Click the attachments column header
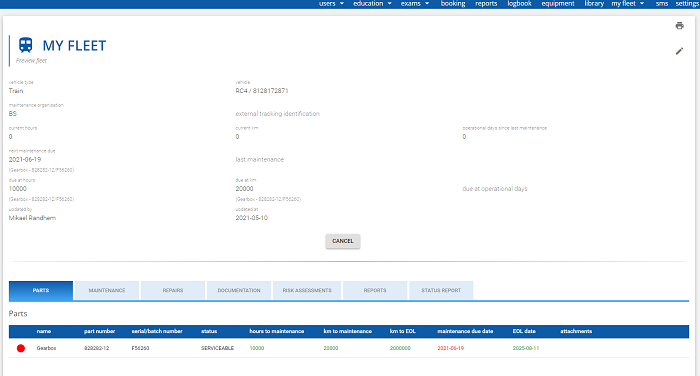This screenshot has width=700, height=376. click(576, 331)
